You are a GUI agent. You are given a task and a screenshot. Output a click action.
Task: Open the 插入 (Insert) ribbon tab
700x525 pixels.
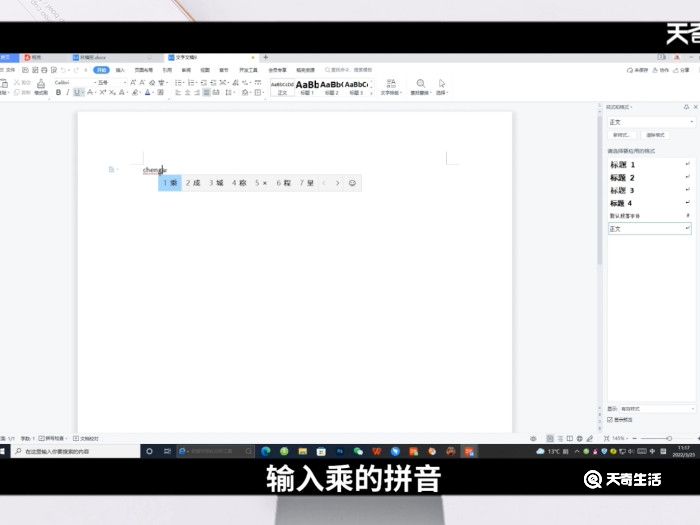coord(120,70)
